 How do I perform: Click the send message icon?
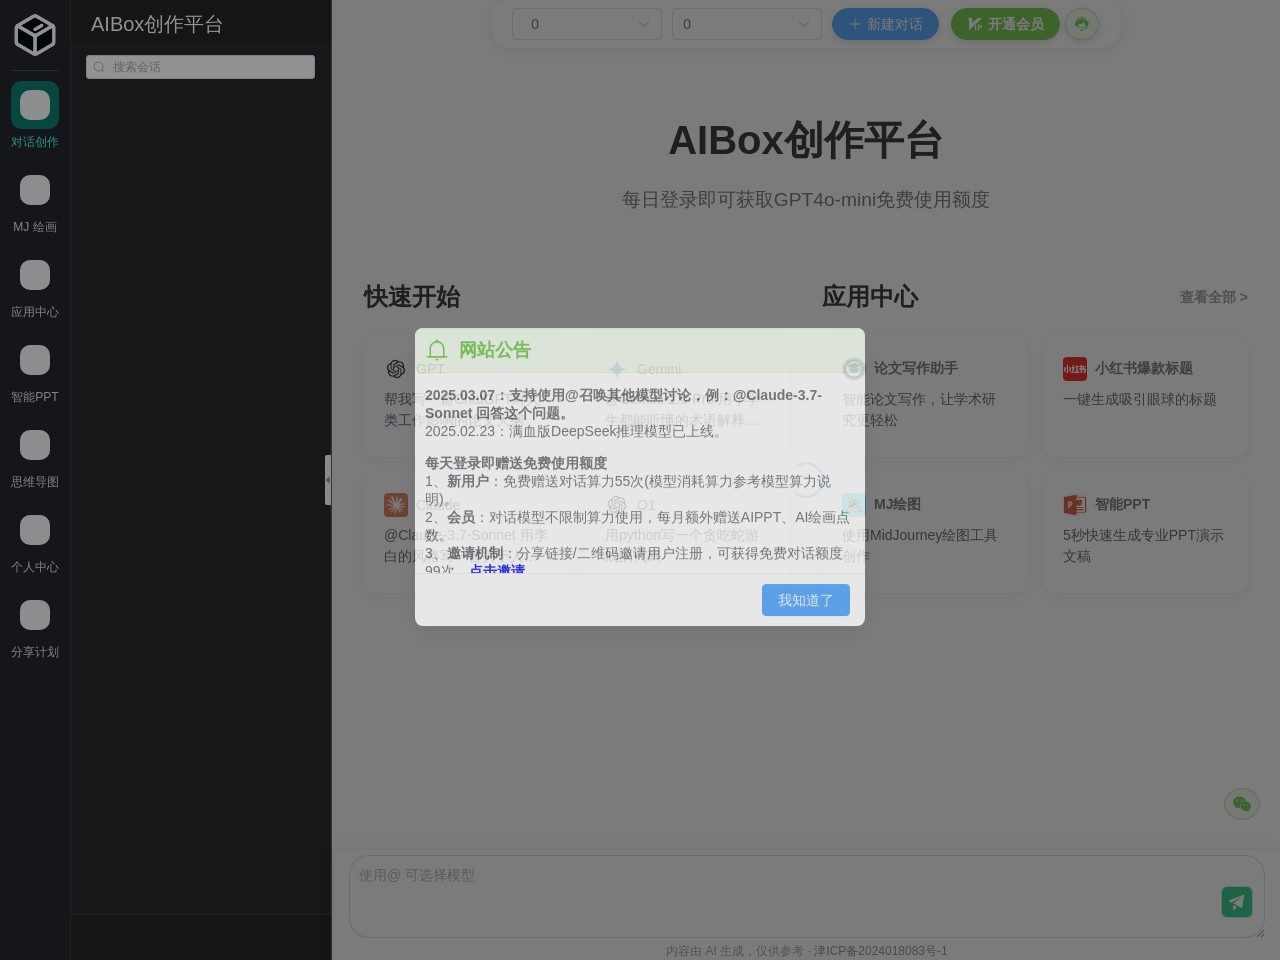[x=1237, y=901]
